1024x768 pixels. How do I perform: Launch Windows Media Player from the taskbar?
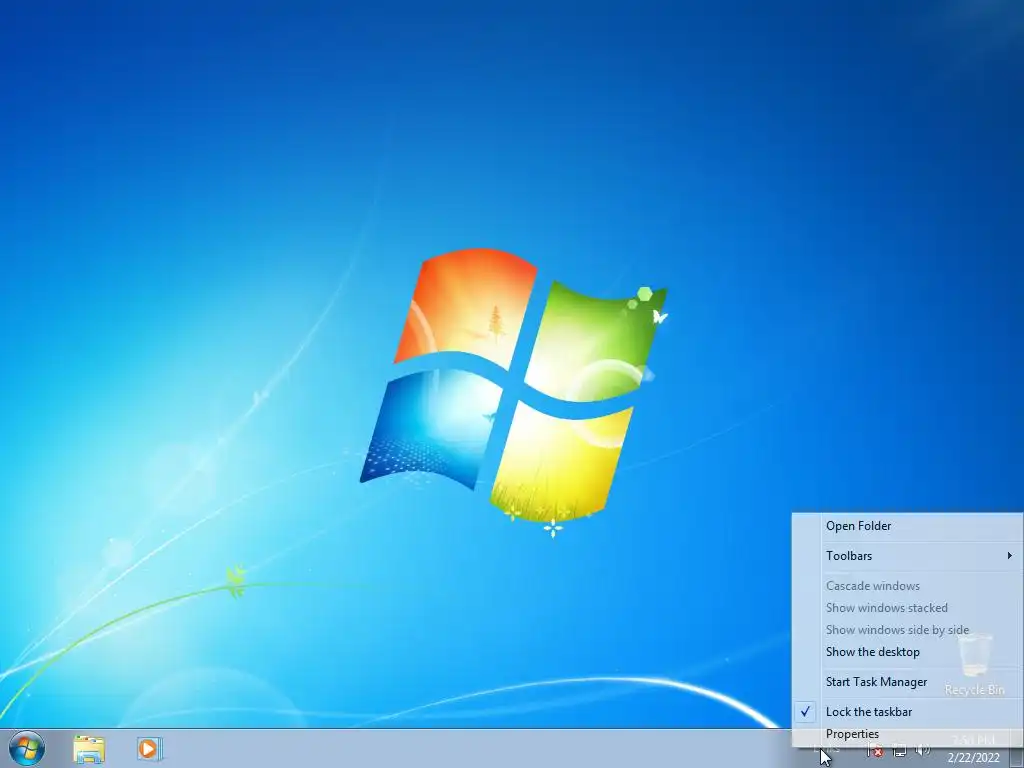(150, 748)
